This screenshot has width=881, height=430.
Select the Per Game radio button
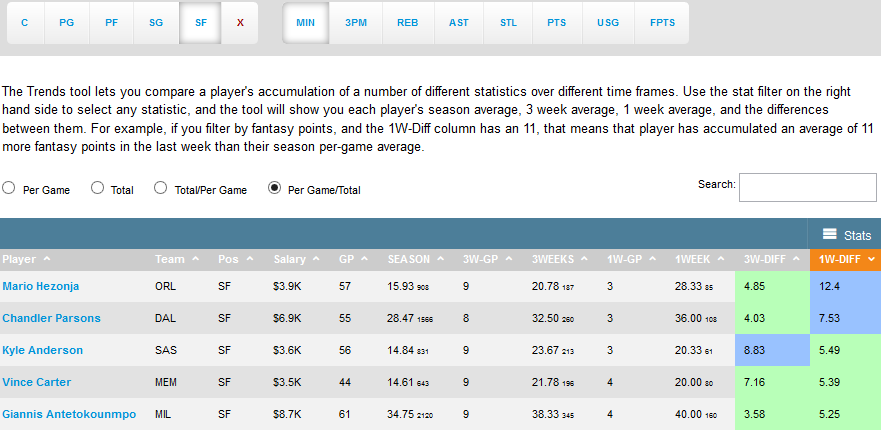(x=8, y=188)
